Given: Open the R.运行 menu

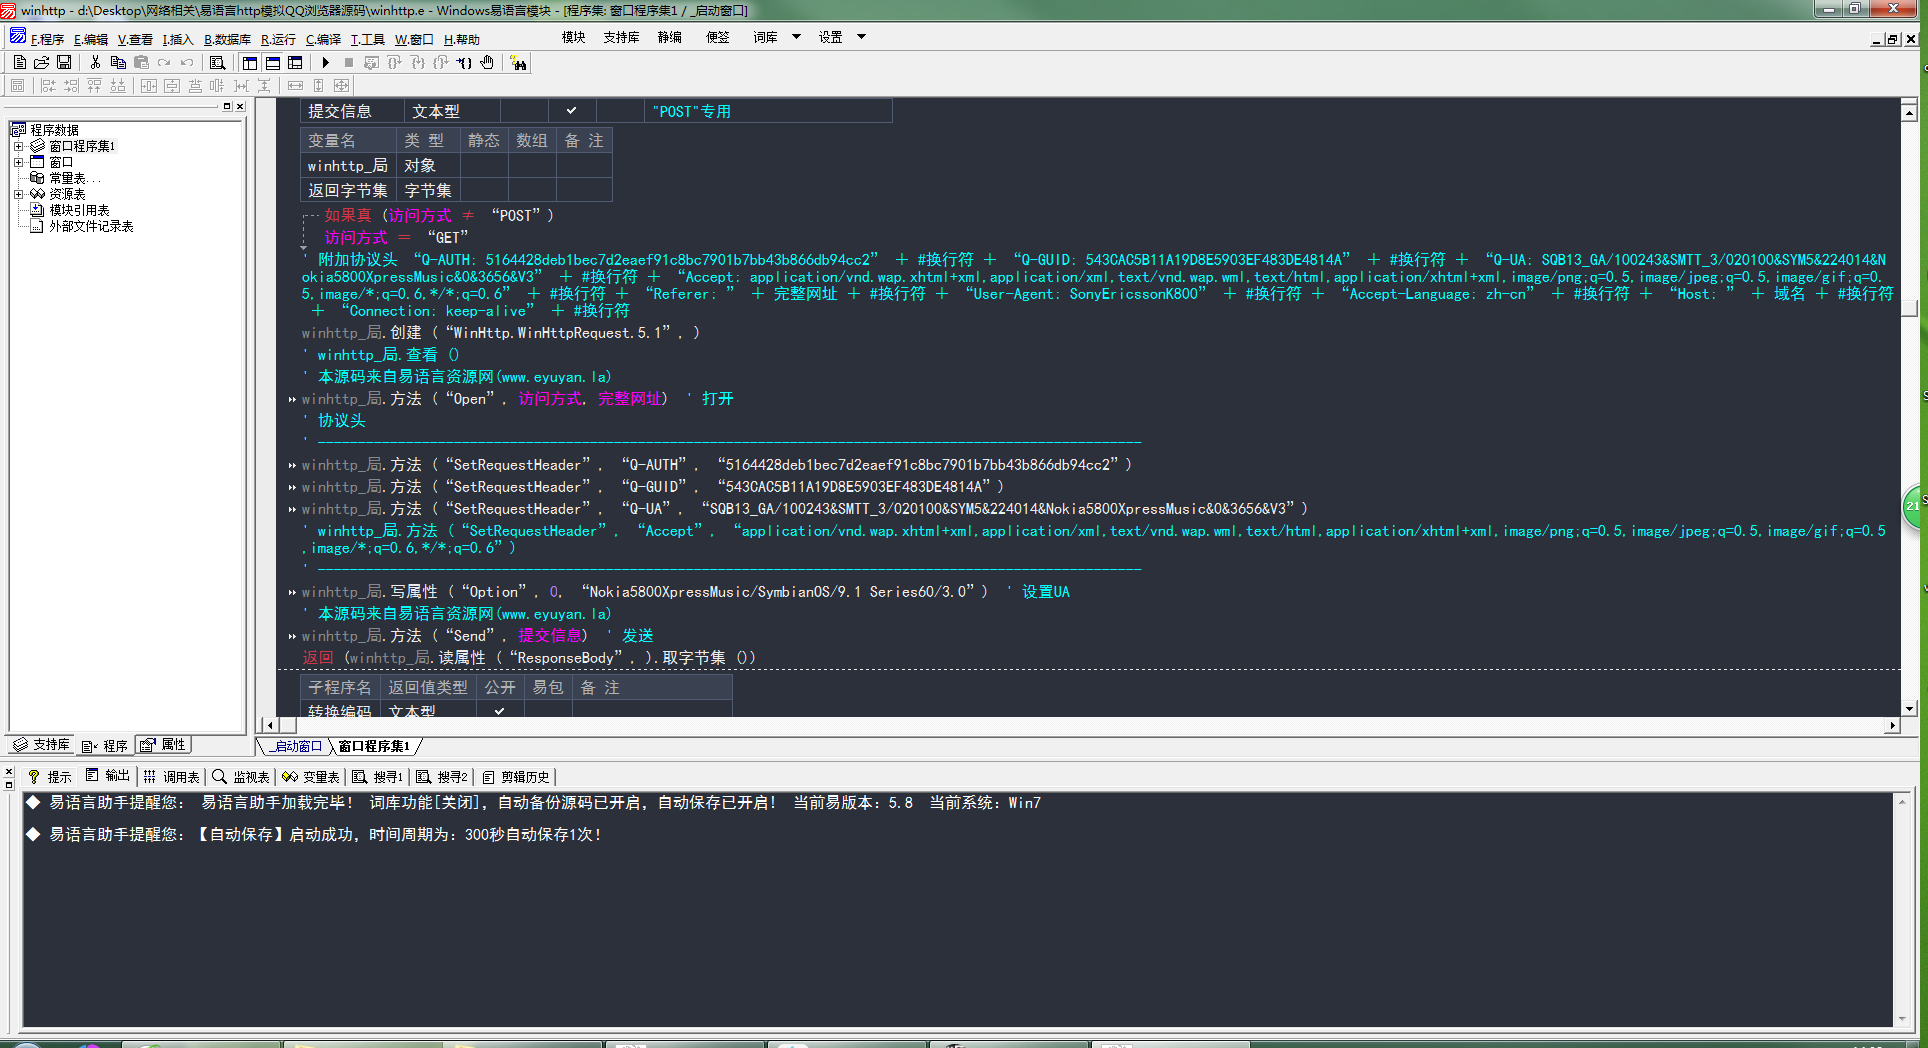Looking at the screenshot, I should (278, 40).
